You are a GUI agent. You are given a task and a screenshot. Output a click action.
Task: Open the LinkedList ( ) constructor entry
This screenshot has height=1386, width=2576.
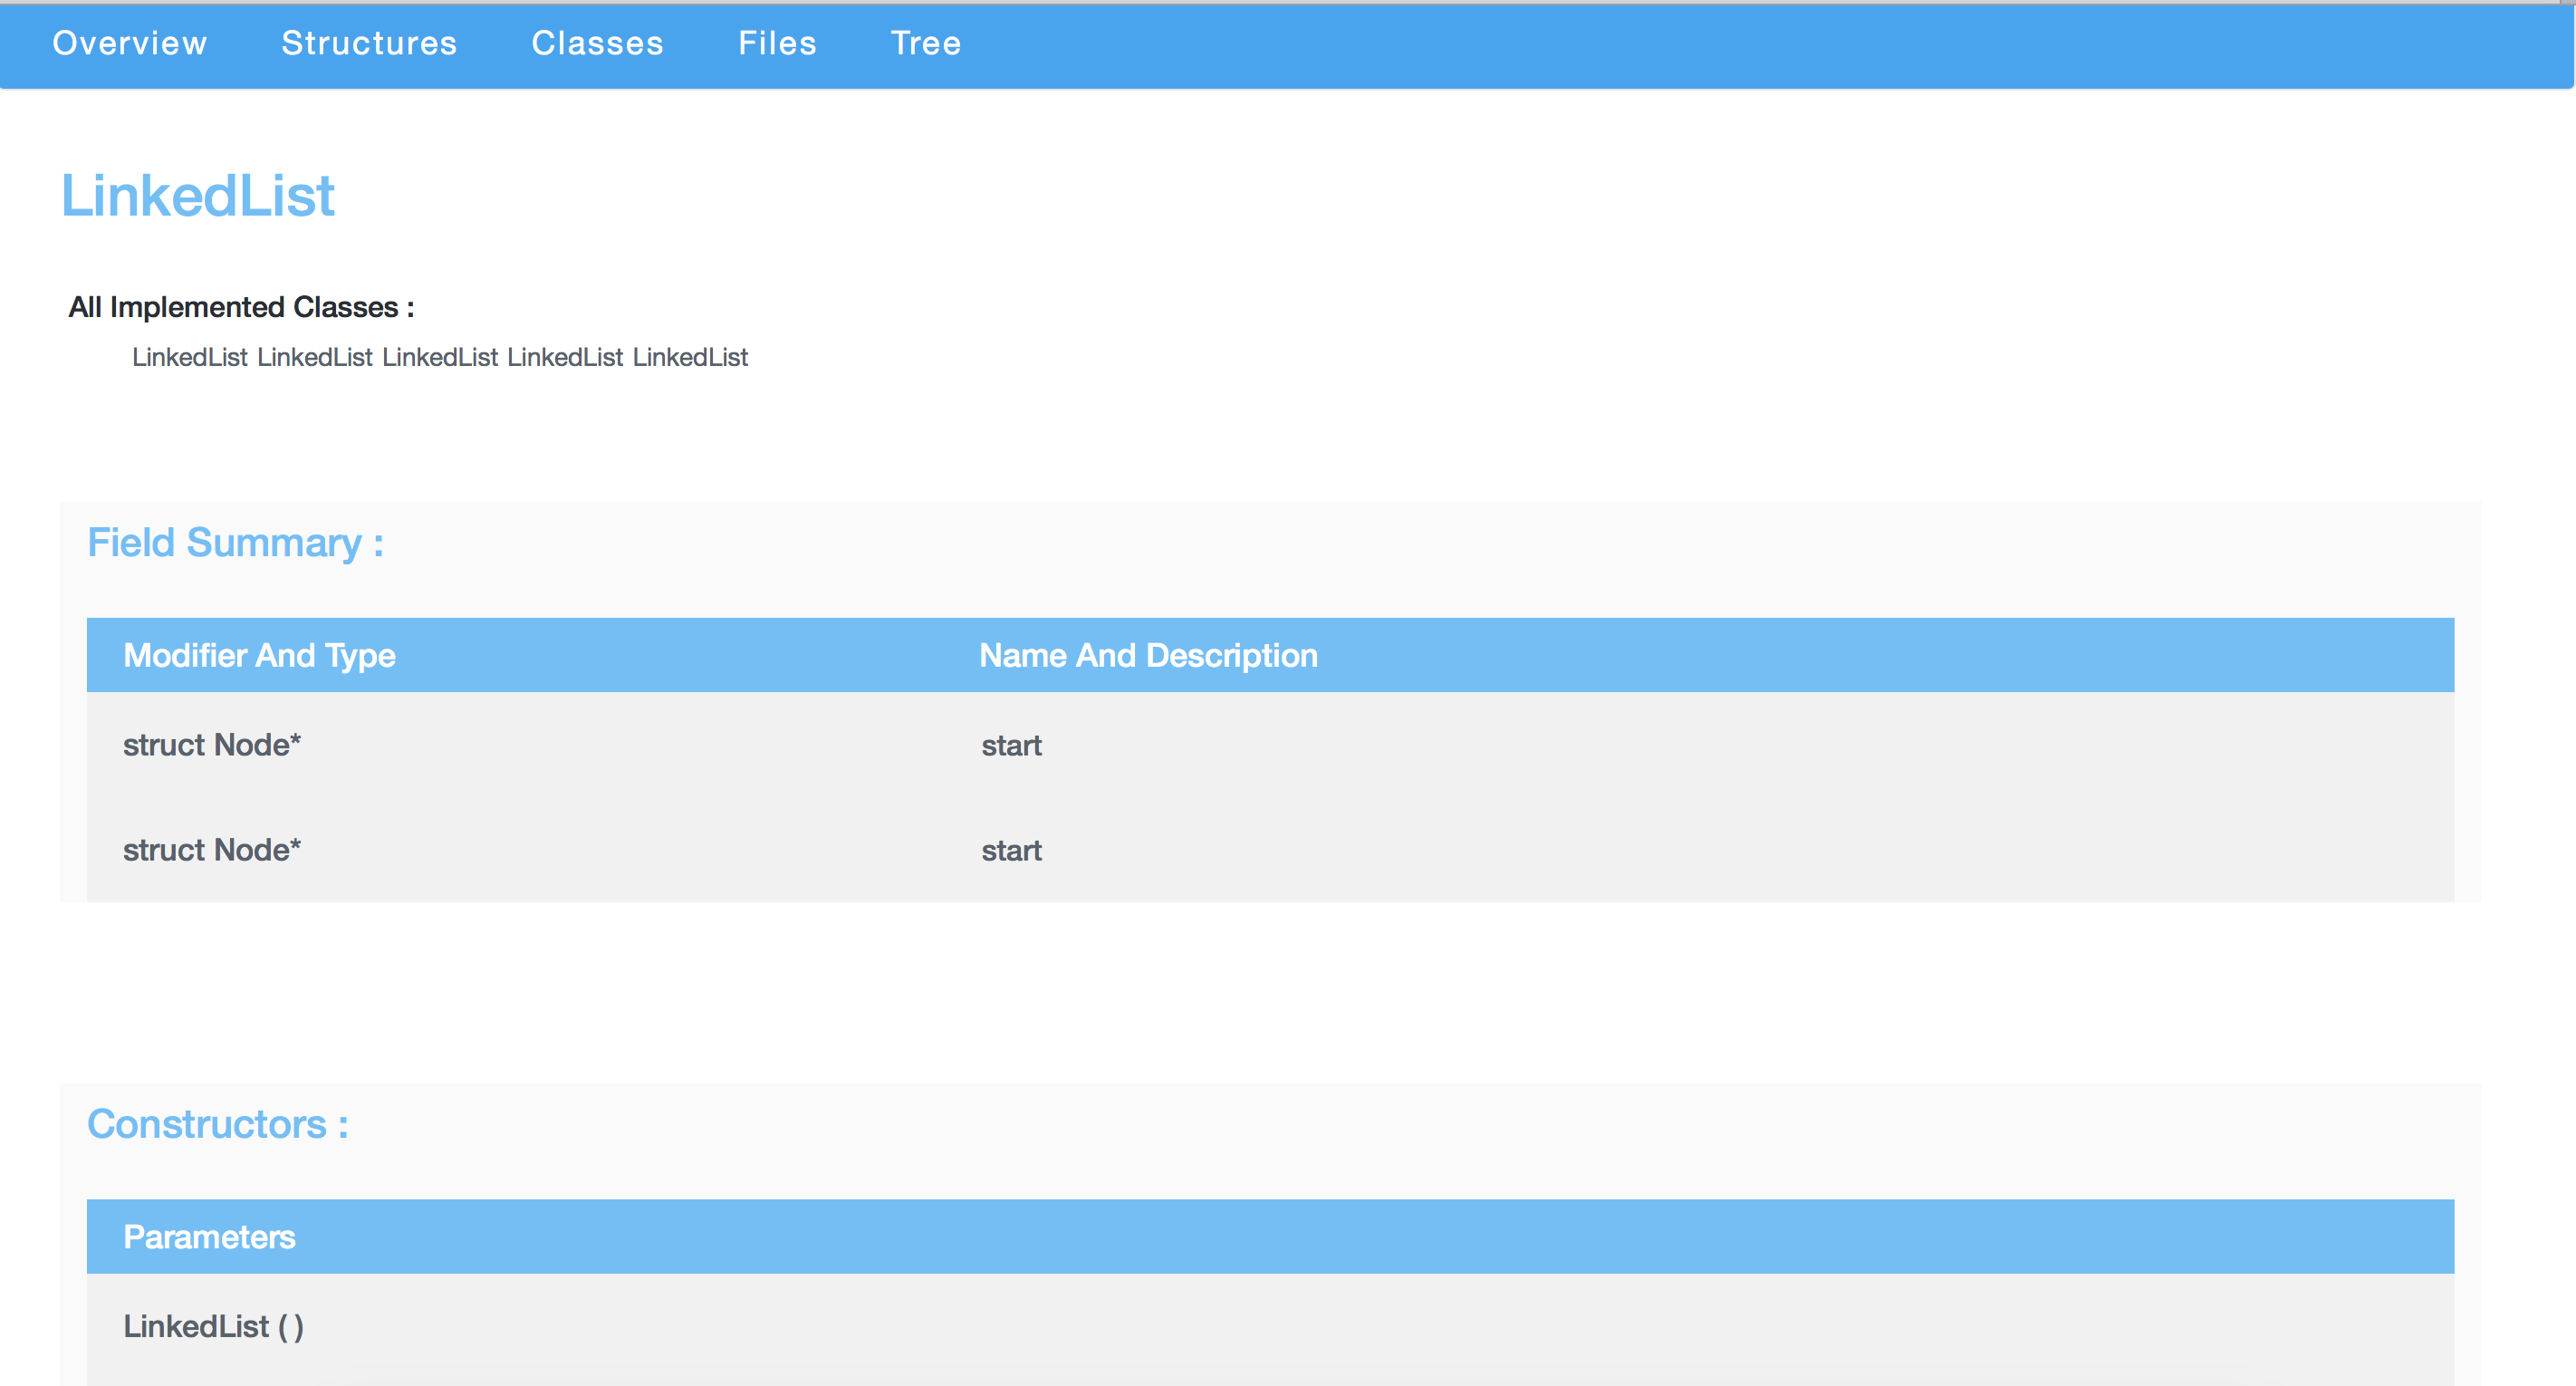(x=213, y=1327)
